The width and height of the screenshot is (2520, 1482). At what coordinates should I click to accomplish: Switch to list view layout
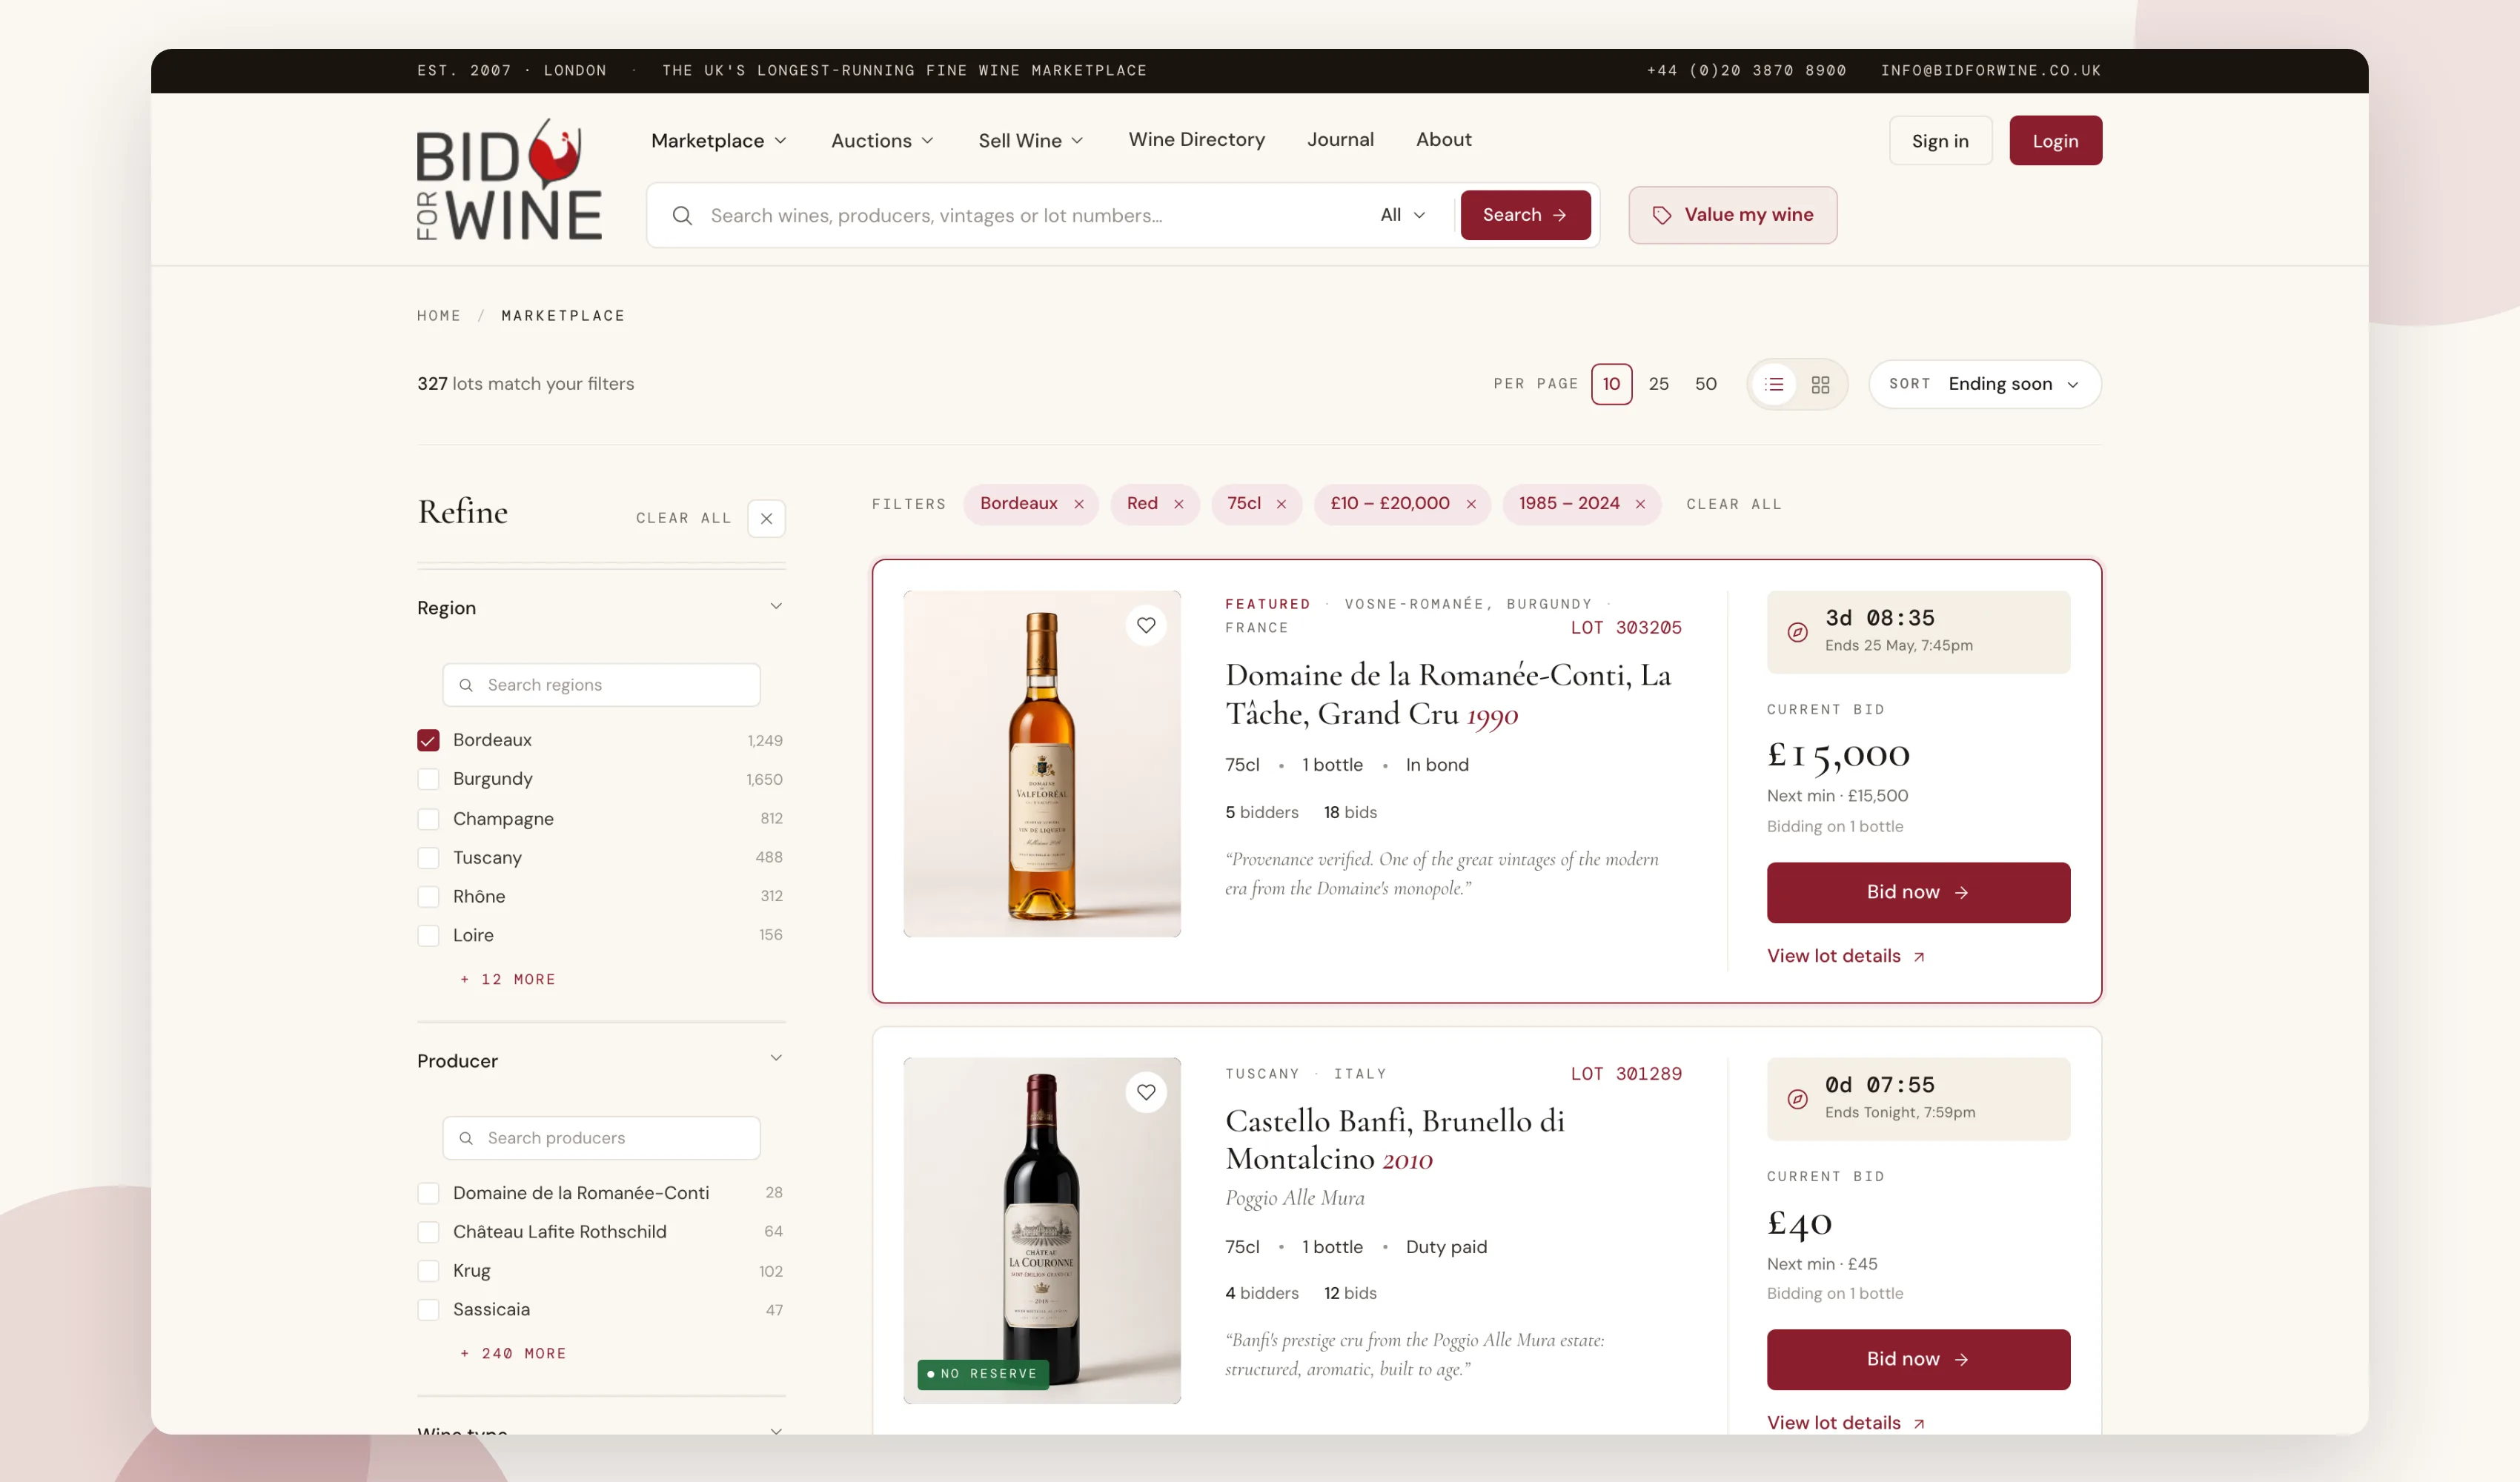pos(1774,384)
